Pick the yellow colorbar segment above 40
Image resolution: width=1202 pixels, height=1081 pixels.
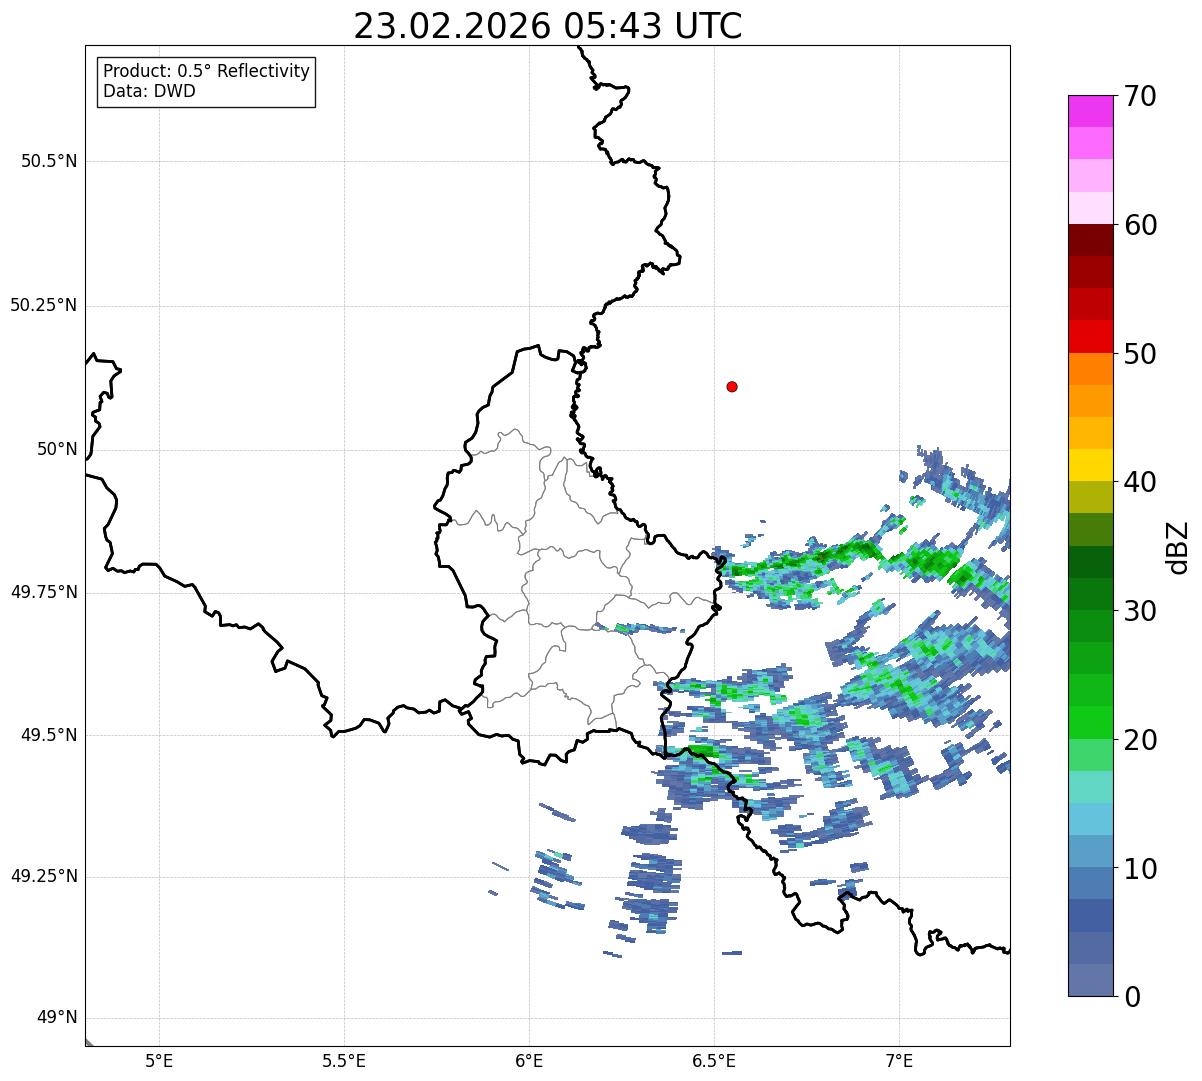click(x=1091, y=466)
